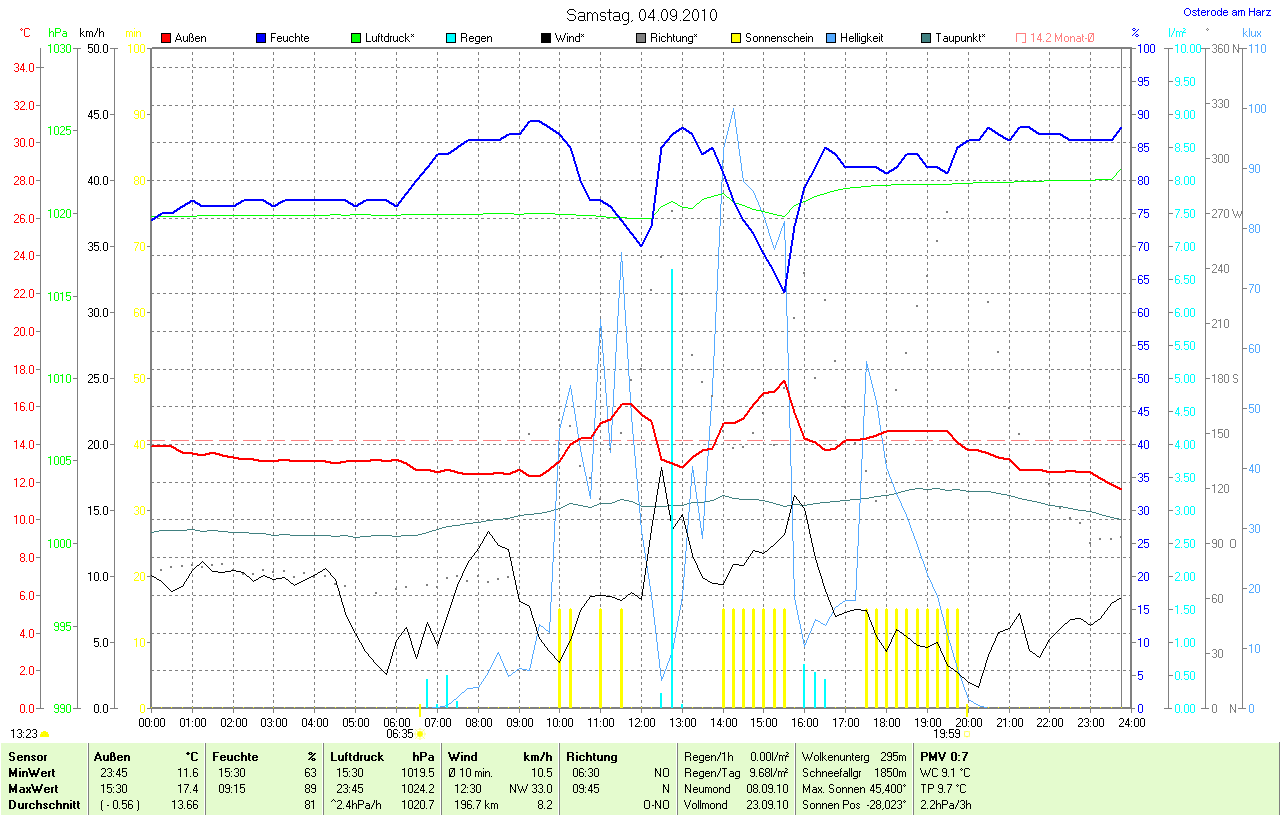This screenshot has height=815, width=1280.
Task: Toggle the 14.2 Monat-Ø checkbox box
Action: pos(1021,38)
